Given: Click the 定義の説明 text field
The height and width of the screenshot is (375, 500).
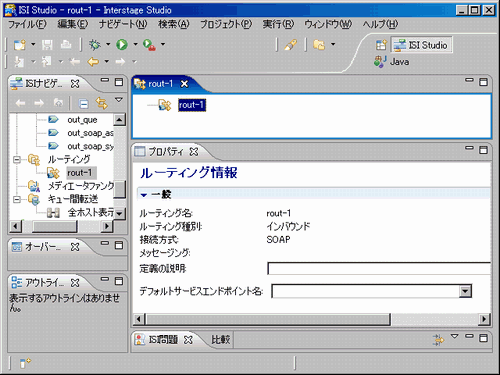Looking at the screenshot, I should coord(379,268).
